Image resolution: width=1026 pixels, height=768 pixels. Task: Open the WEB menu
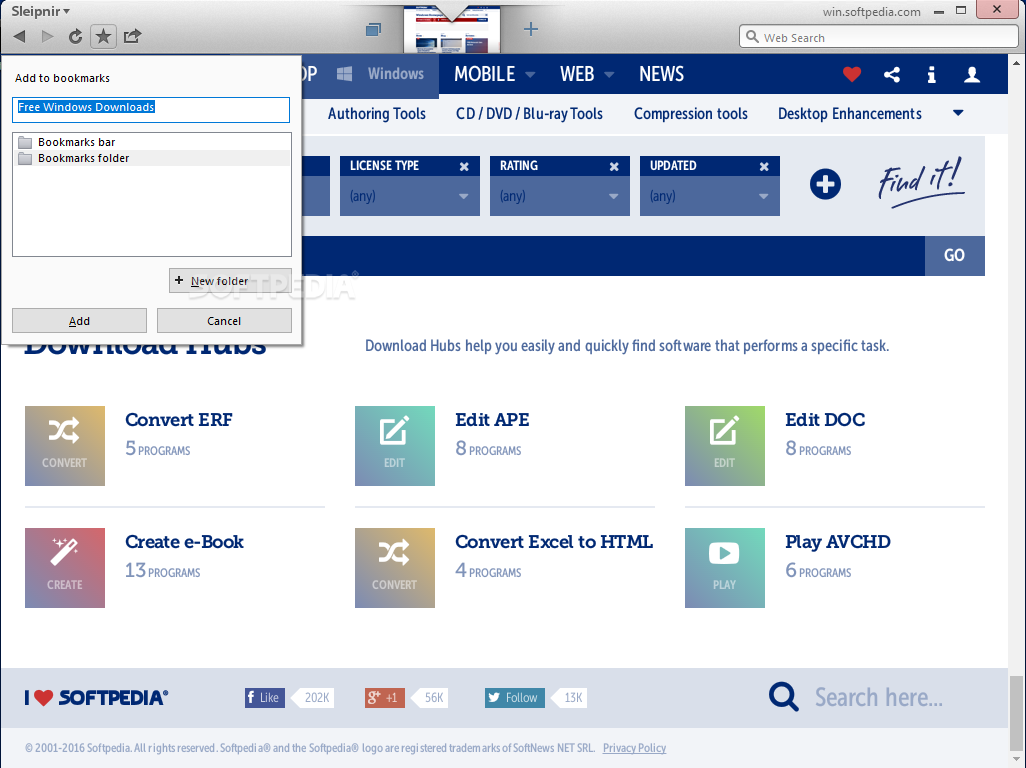[x=577, y=74]
